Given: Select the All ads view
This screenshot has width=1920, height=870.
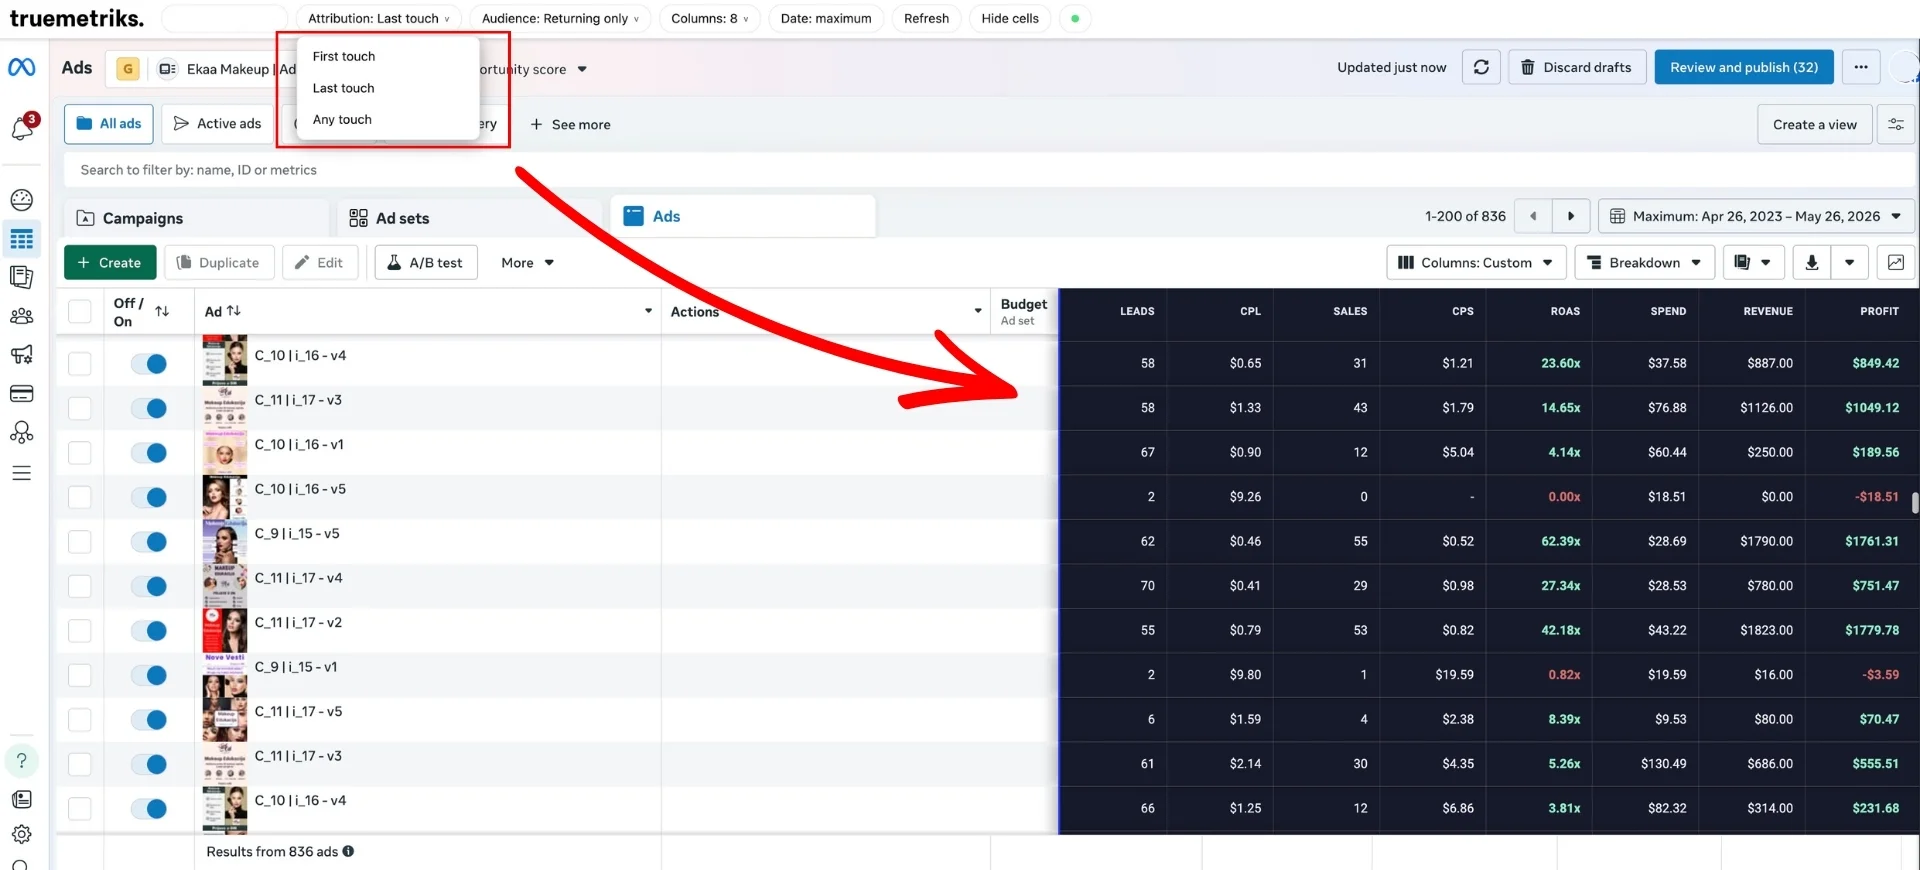Looking at the screenshot, I should click(x=109, y=124).
